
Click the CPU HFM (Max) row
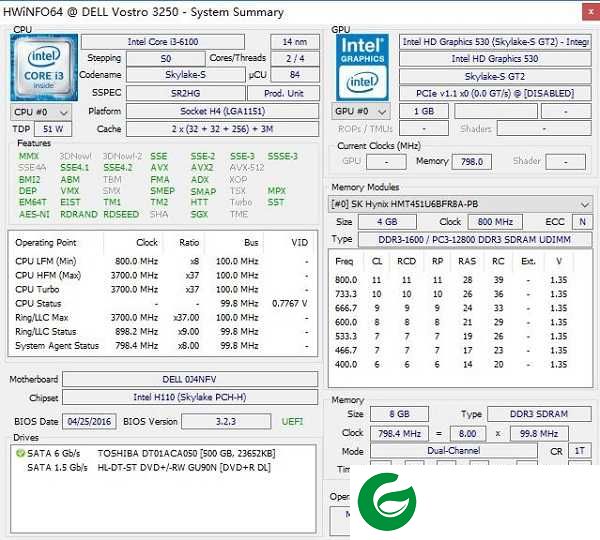tap(163, 276)
